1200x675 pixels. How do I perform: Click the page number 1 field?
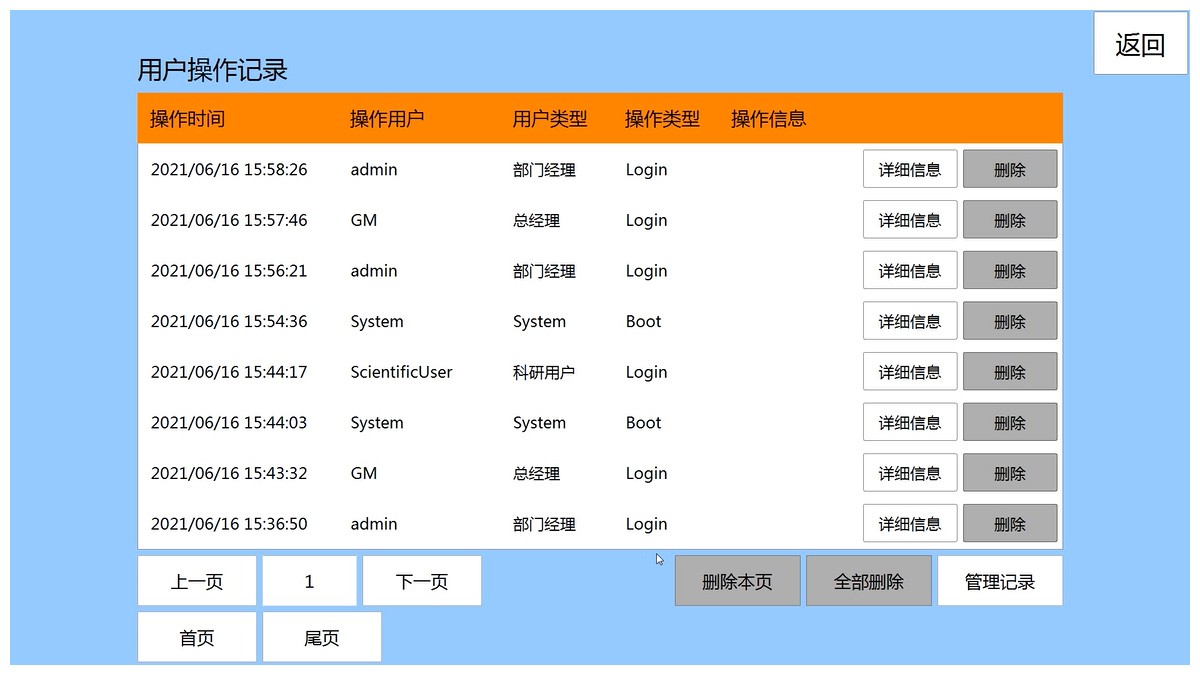pyautogui.click(x=309, y=581)
